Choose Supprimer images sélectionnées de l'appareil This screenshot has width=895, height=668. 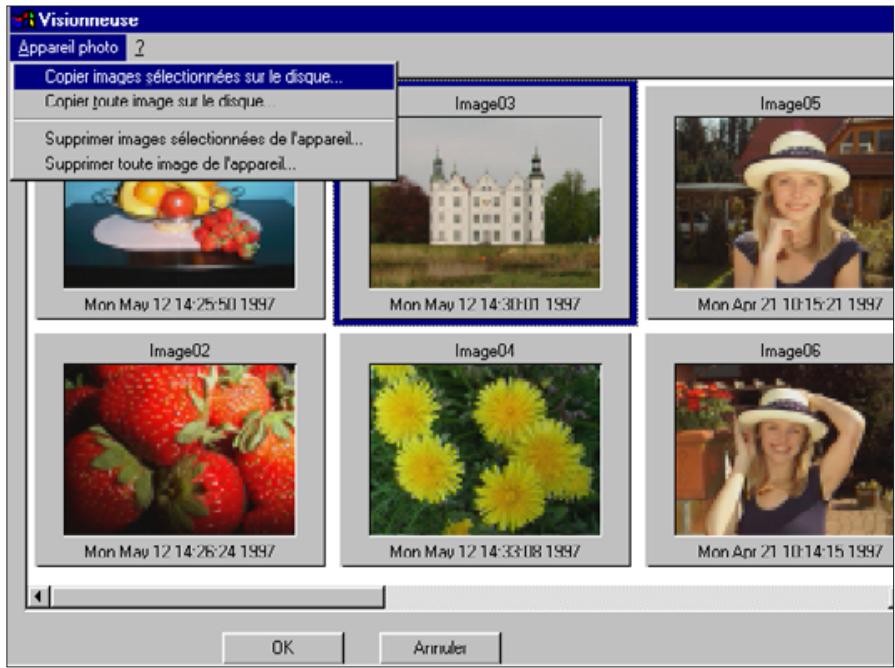tap(204, 139)
